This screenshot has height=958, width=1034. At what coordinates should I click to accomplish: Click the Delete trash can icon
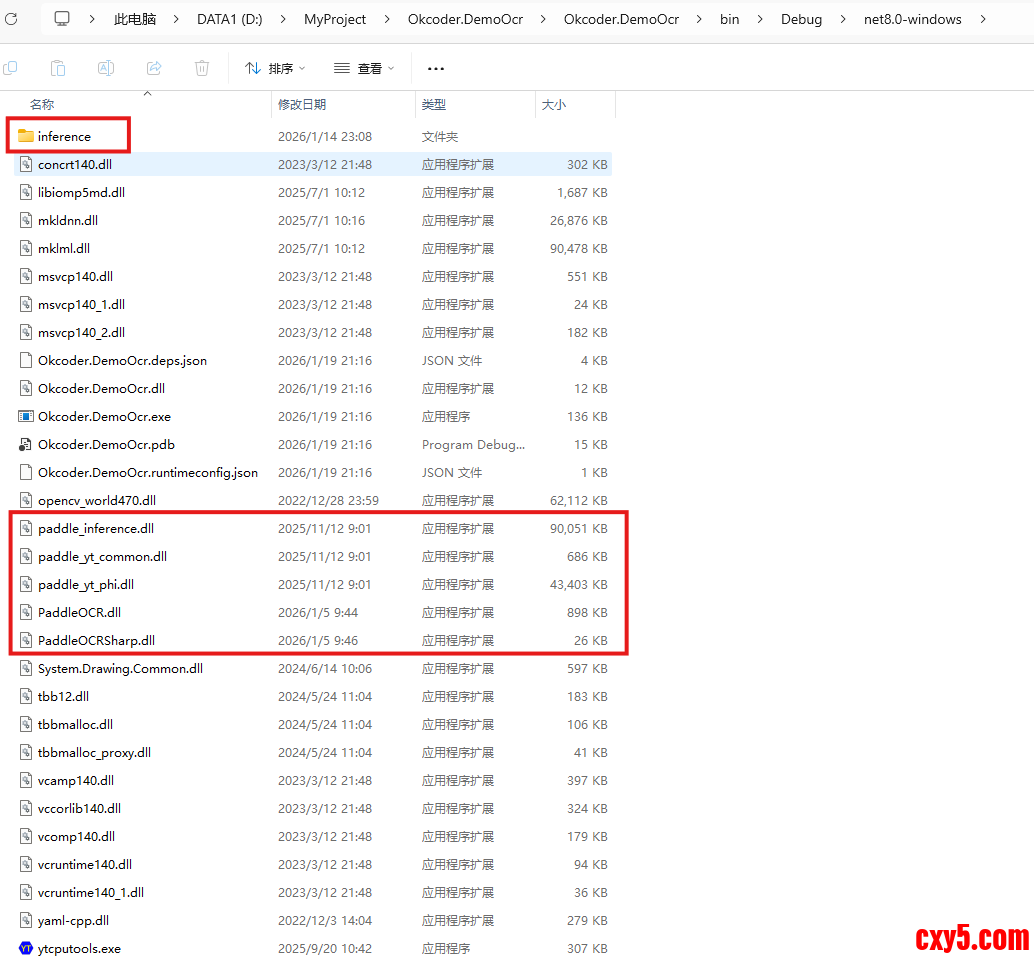pos(202,68)
